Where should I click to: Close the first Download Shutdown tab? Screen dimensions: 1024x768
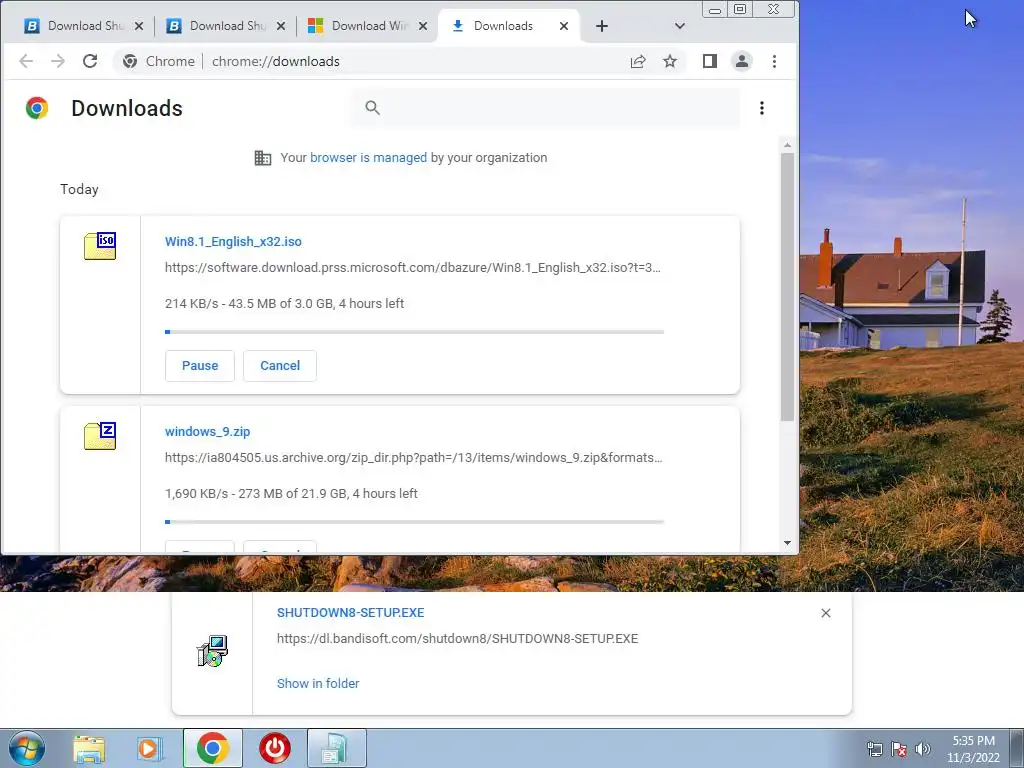click(138, 26)
